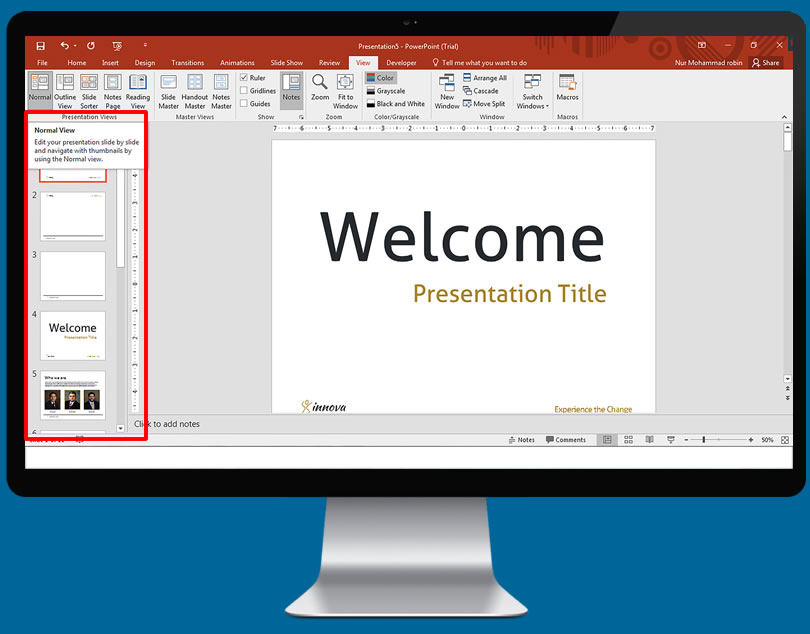The width and height of the screenshot is (810, 634).
Task: Select the slide 4 Welcome thumbnail
Action: point(72,335)
